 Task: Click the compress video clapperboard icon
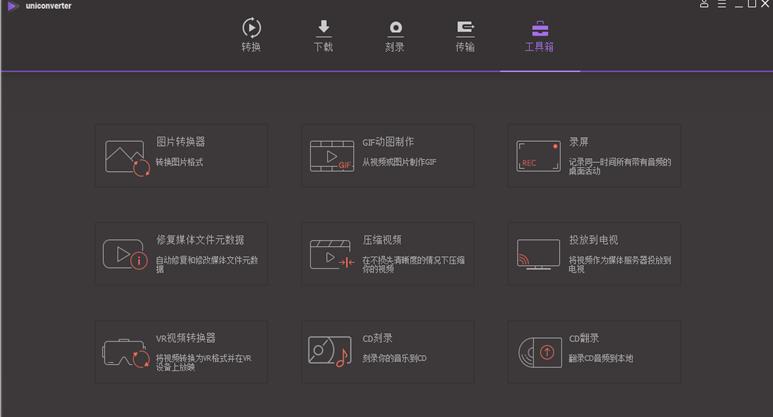point(332,254)
